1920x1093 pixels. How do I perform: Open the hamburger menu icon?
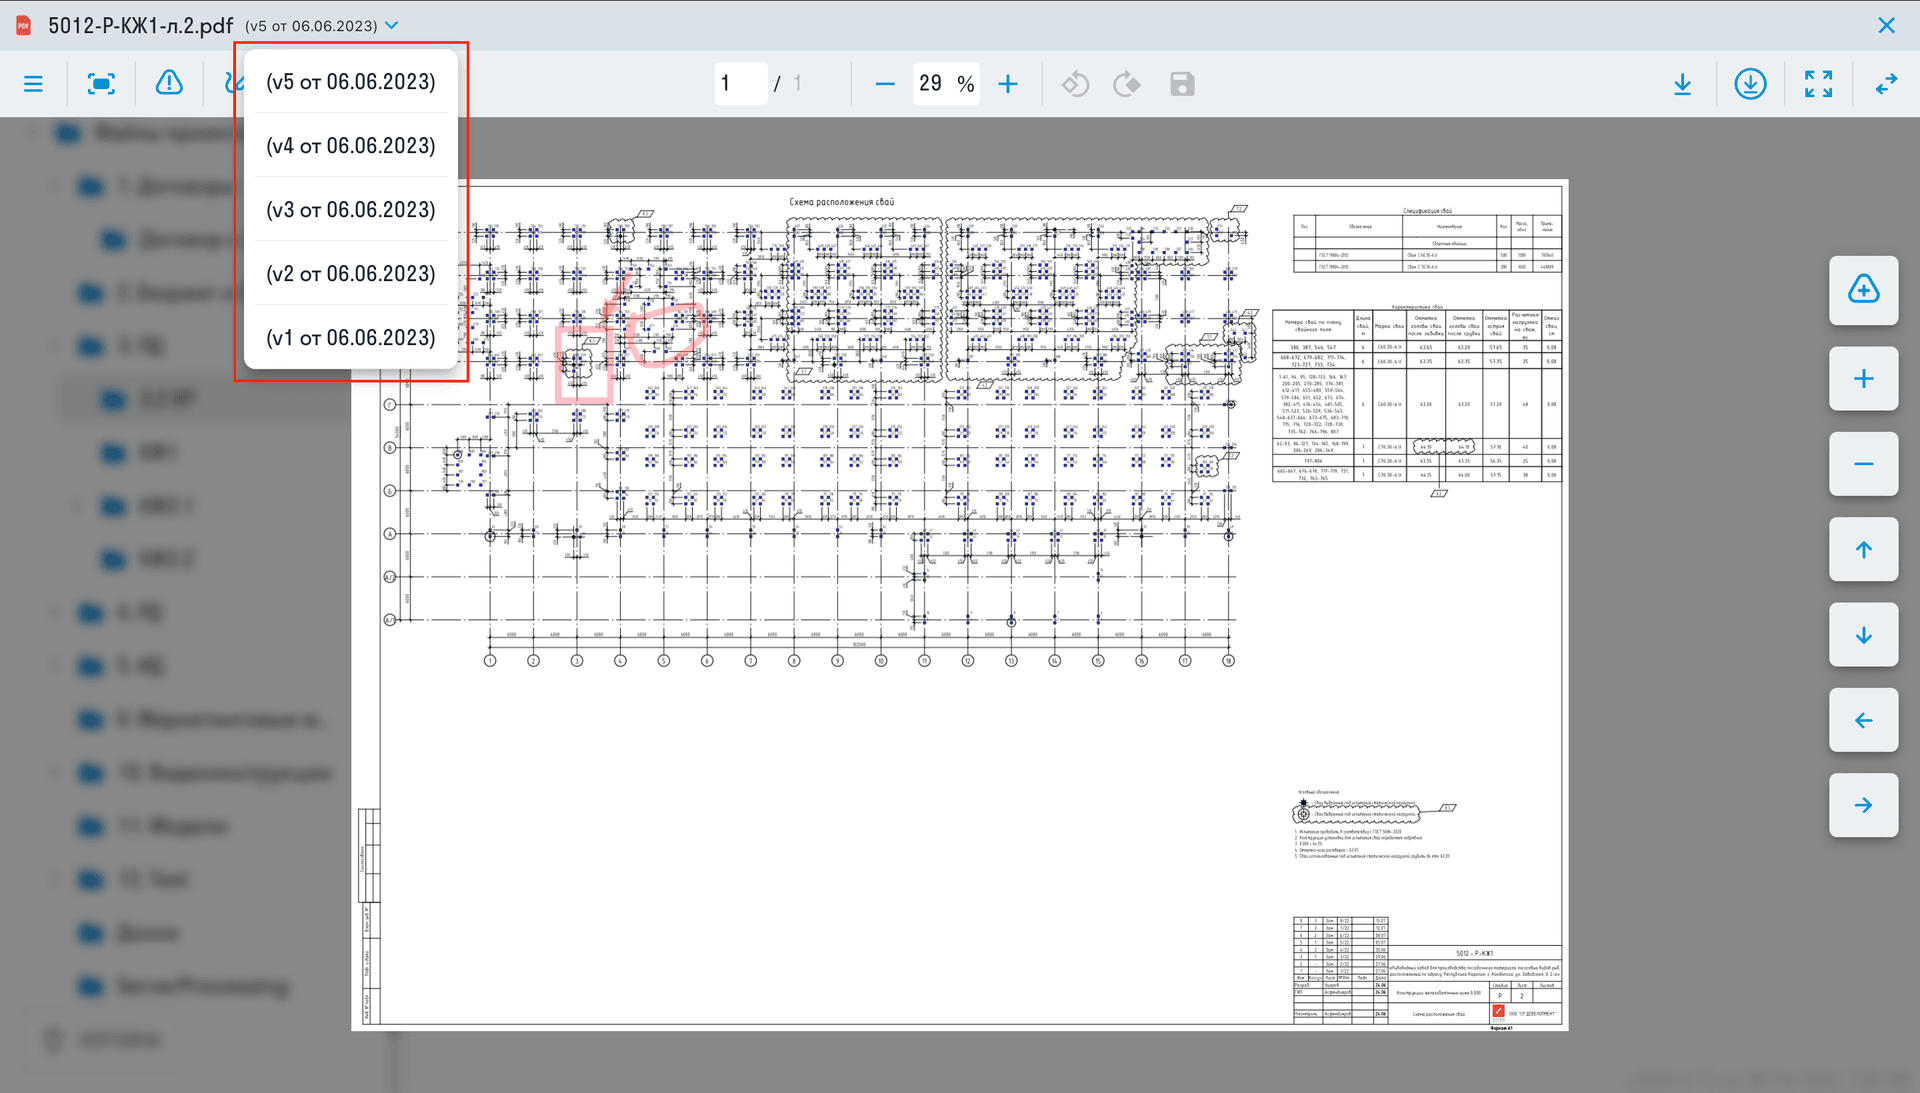point(33,84)
